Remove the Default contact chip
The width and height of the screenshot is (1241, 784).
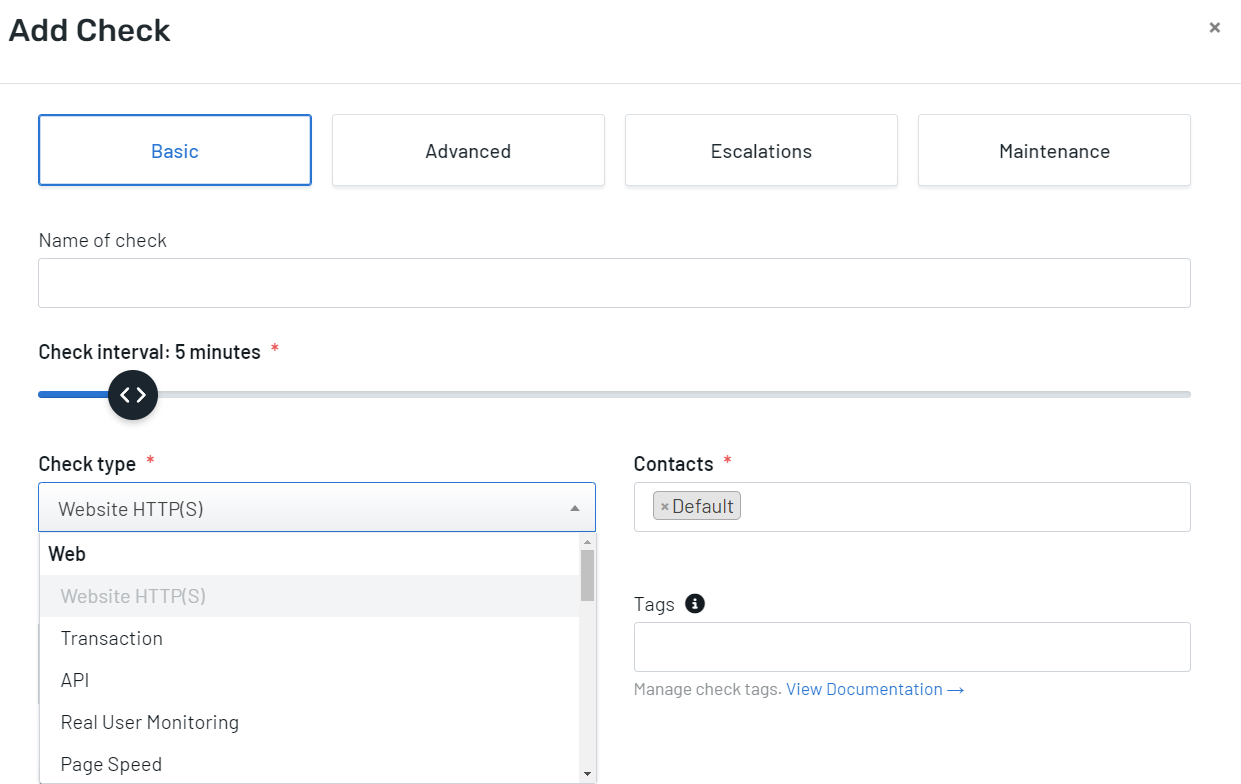pos(665,505)
